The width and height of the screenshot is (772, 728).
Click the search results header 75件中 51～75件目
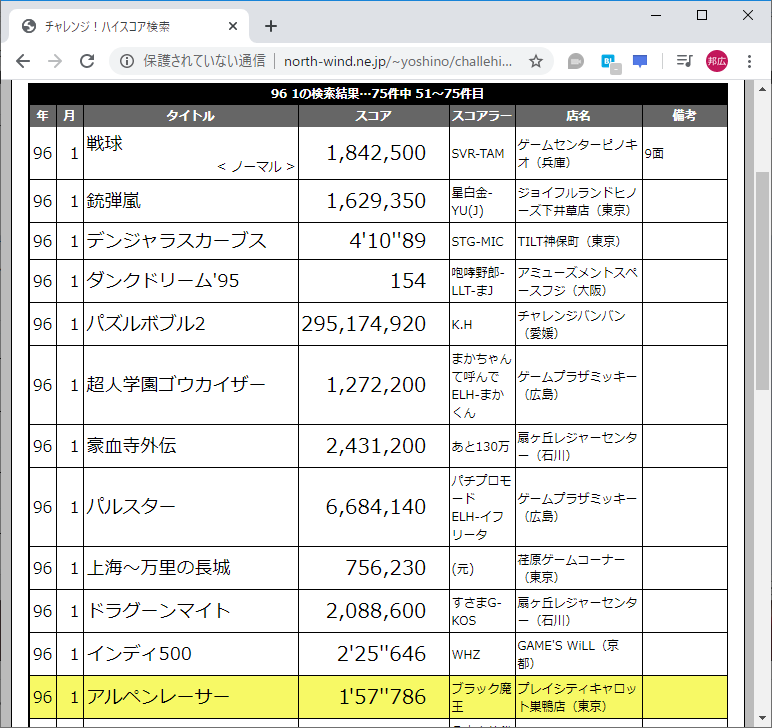[x=378, y=94]
